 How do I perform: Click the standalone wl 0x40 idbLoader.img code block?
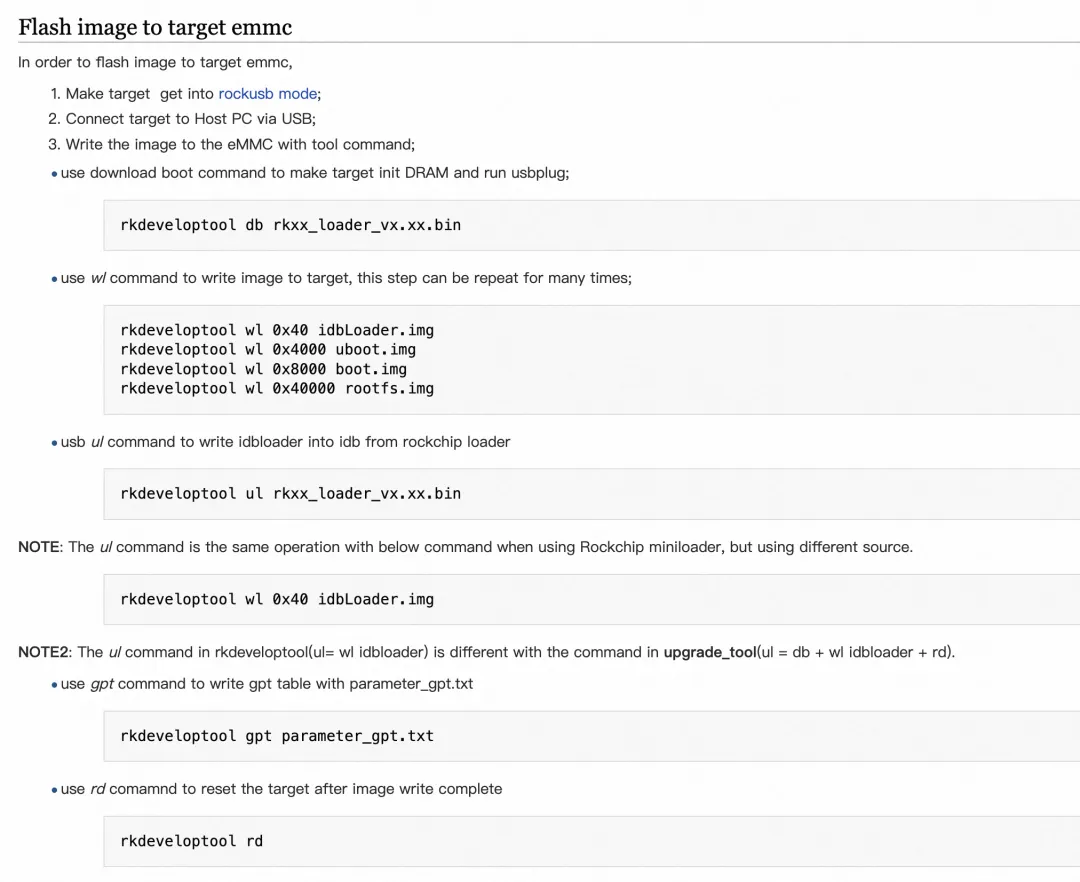277,599
